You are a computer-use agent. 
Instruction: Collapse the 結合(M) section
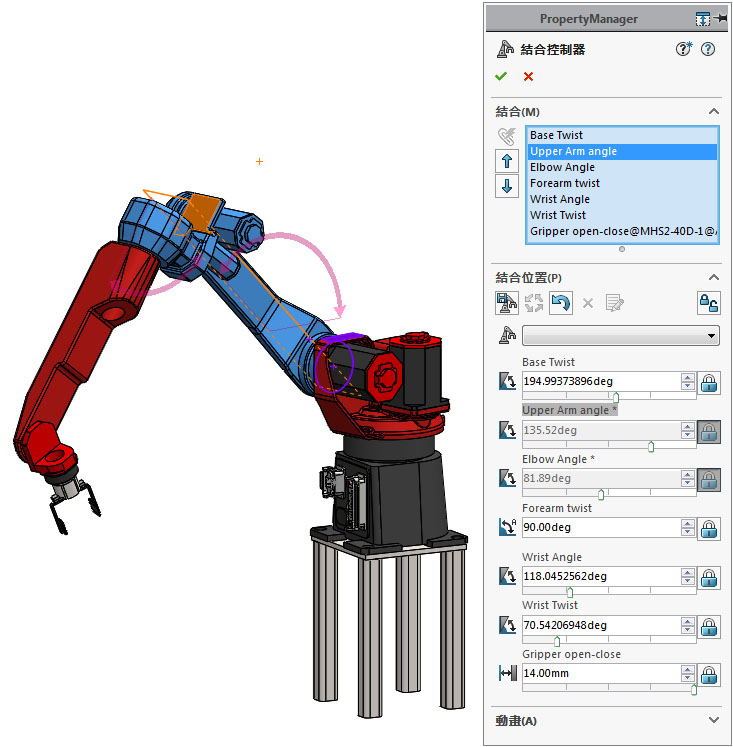[x=713, y=112]
